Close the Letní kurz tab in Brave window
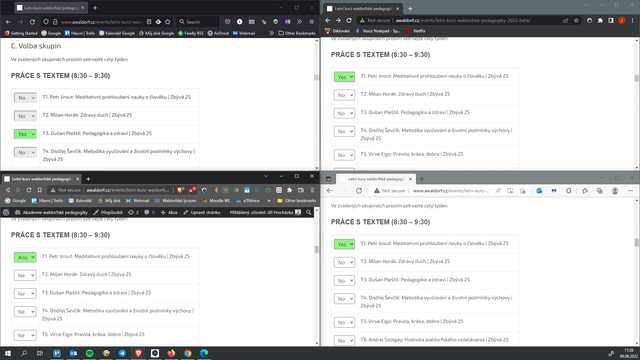Screen dimensions: 640x360 pos(78,179)
